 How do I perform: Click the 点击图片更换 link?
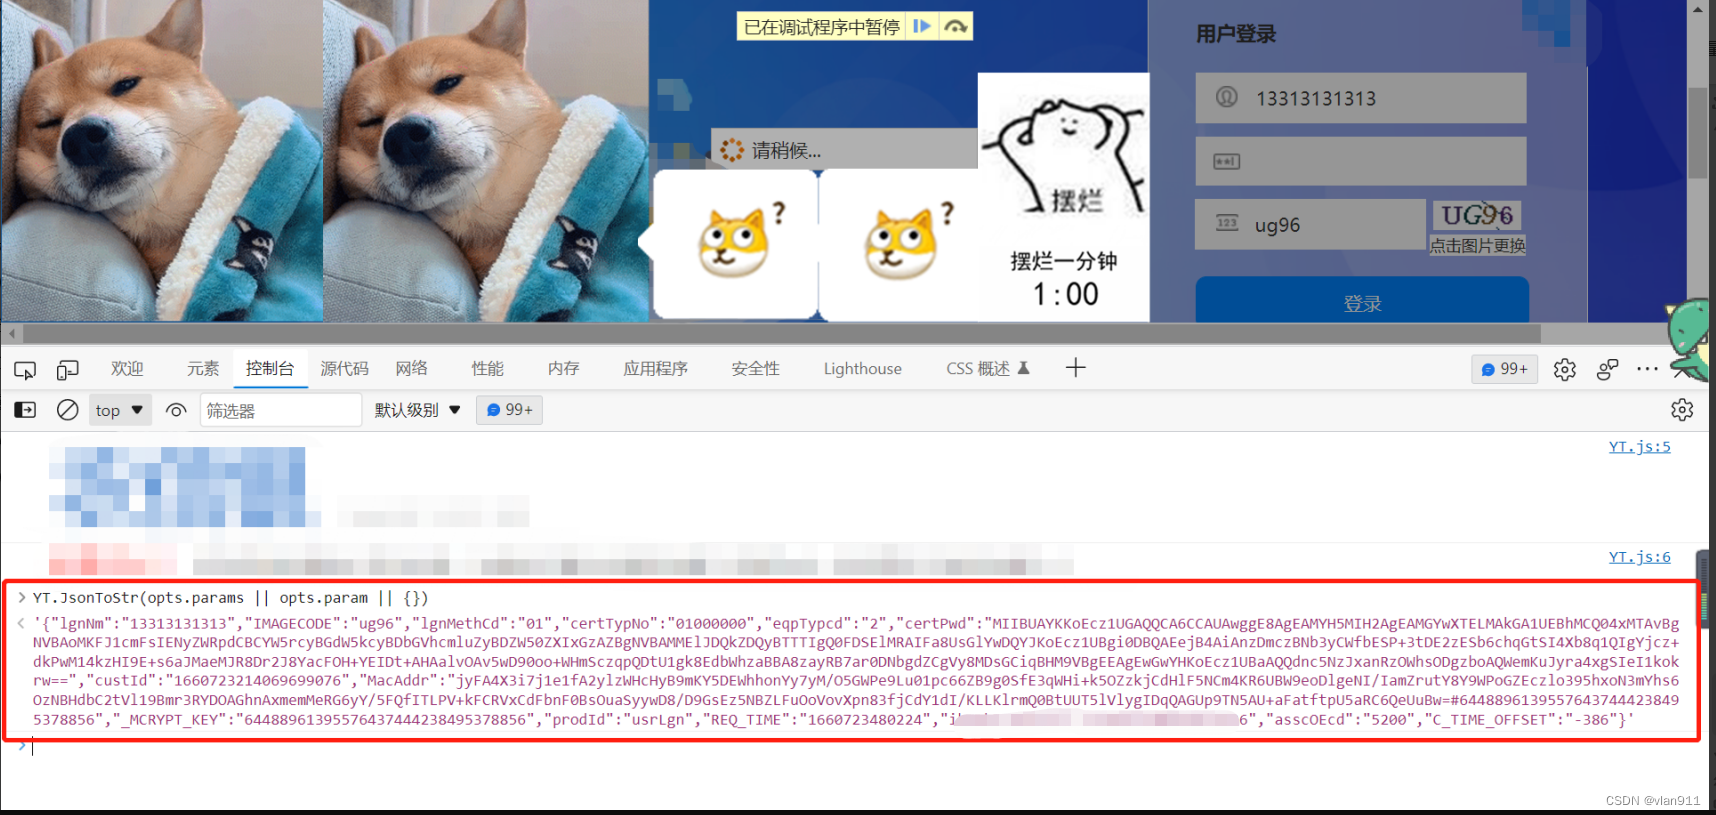coord(1477,246)
